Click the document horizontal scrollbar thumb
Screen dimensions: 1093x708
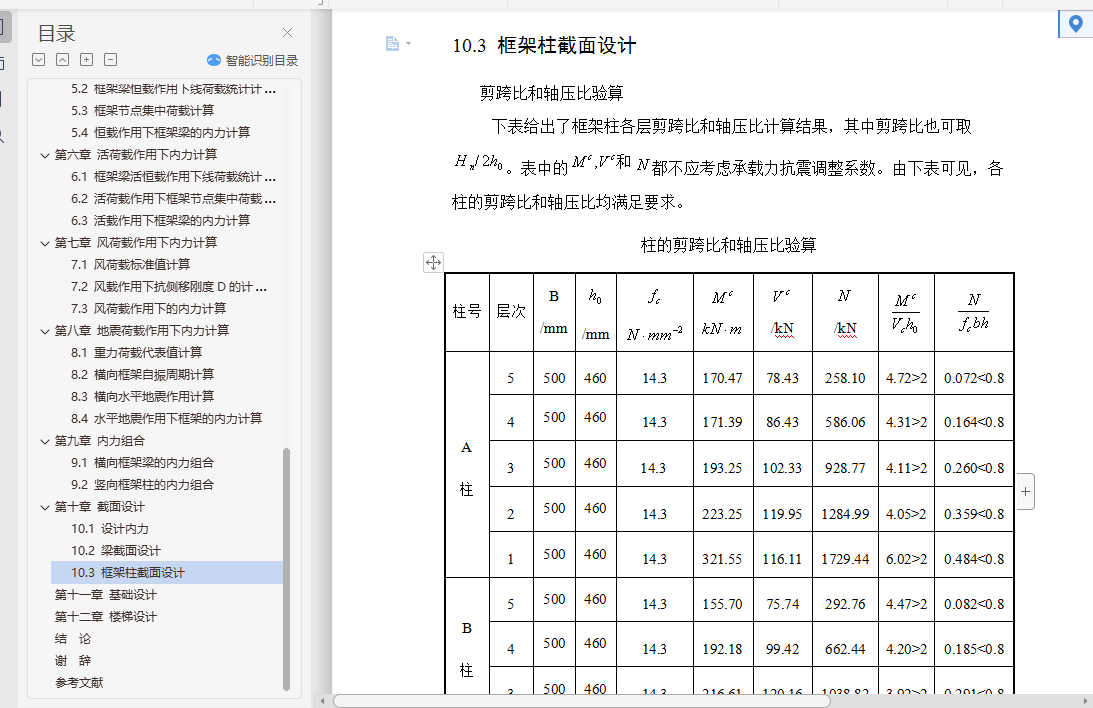[x=581, y=700]
